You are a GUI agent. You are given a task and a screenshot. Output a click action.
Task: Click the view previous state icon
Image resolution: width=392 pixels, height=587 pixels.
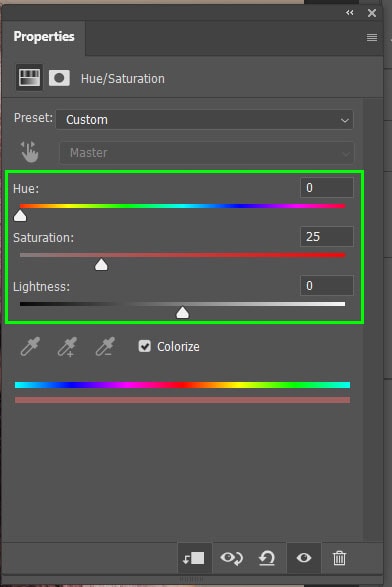coord(231,558)
